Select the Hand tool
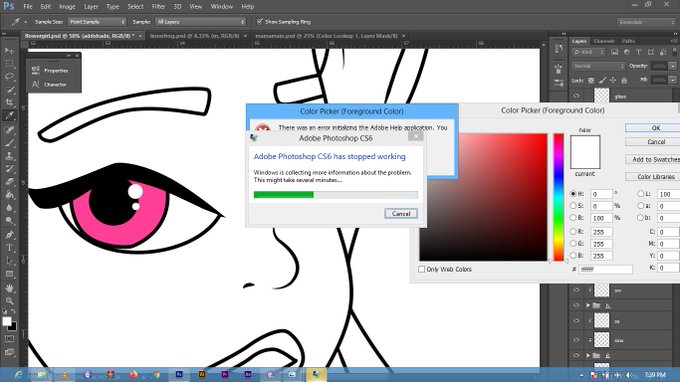The width and height of the screenshot is (680, 382). [9, 288]
